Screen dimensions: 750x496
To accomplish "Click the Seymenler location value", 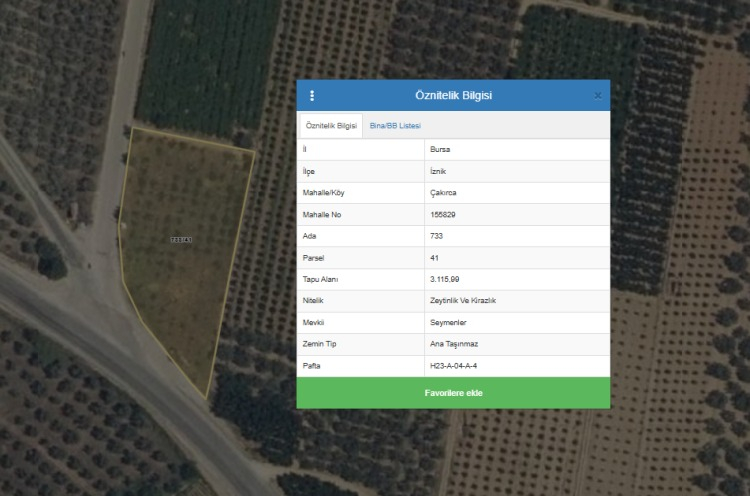I will coord(448,322).
